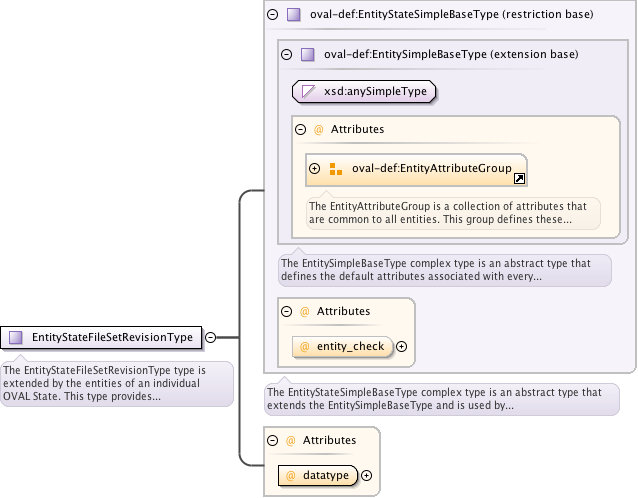638x498 pixels.
Task: Expand the oval-def:EntityAttributeGroup node
Action: (315, 168)
